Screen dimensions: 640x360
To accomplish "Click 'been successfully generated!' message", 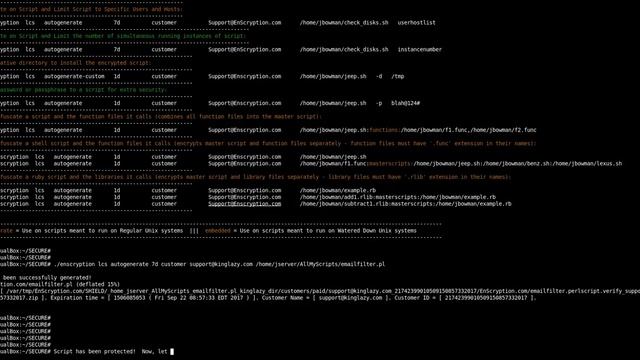I will coord(47,278).
